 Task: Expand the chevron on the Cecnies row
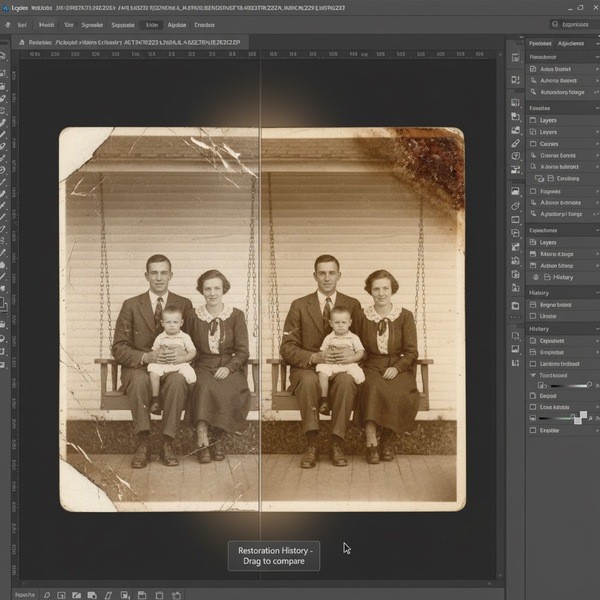(x=597, y=144)
